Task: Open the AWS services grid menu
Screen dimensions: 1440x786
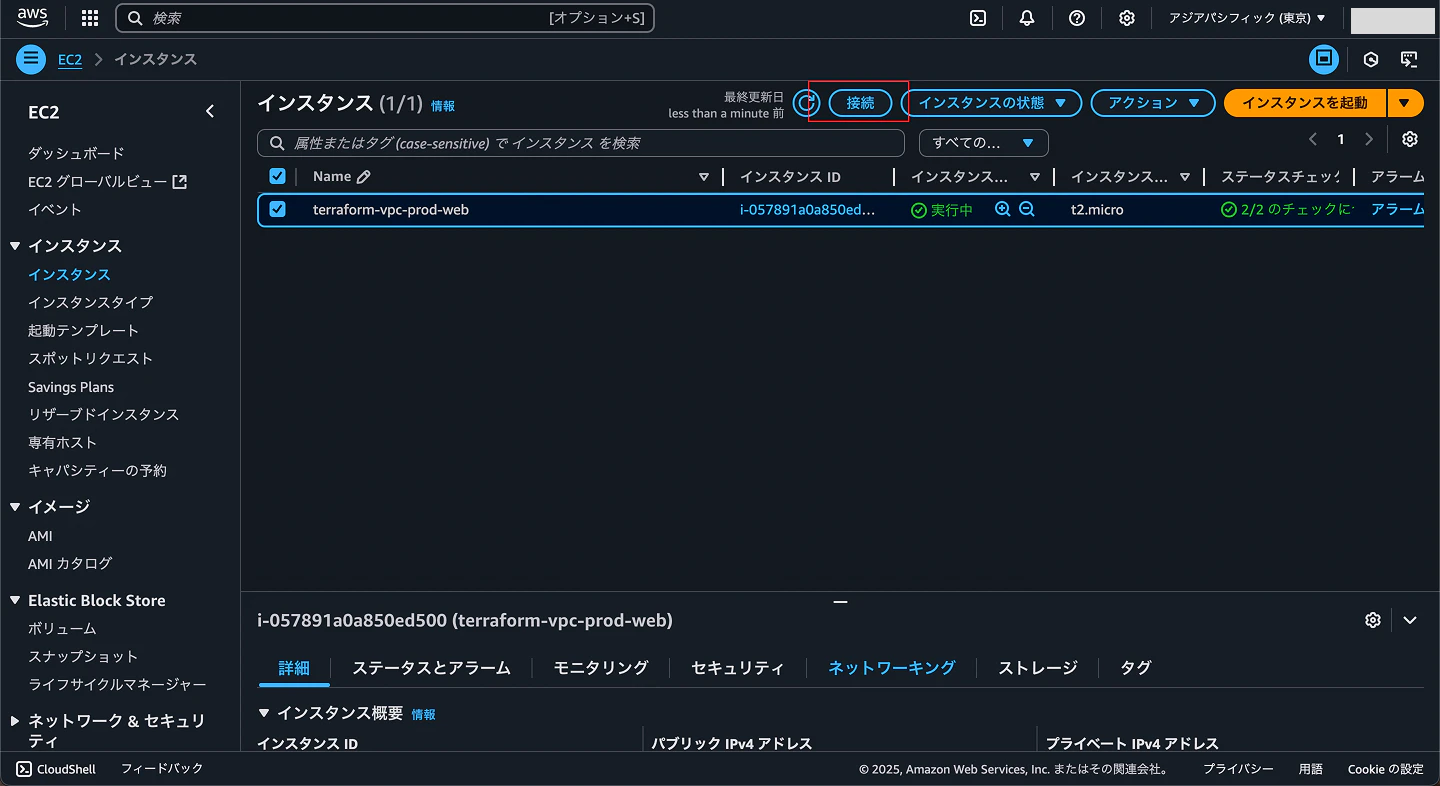Action: (89, 17)
